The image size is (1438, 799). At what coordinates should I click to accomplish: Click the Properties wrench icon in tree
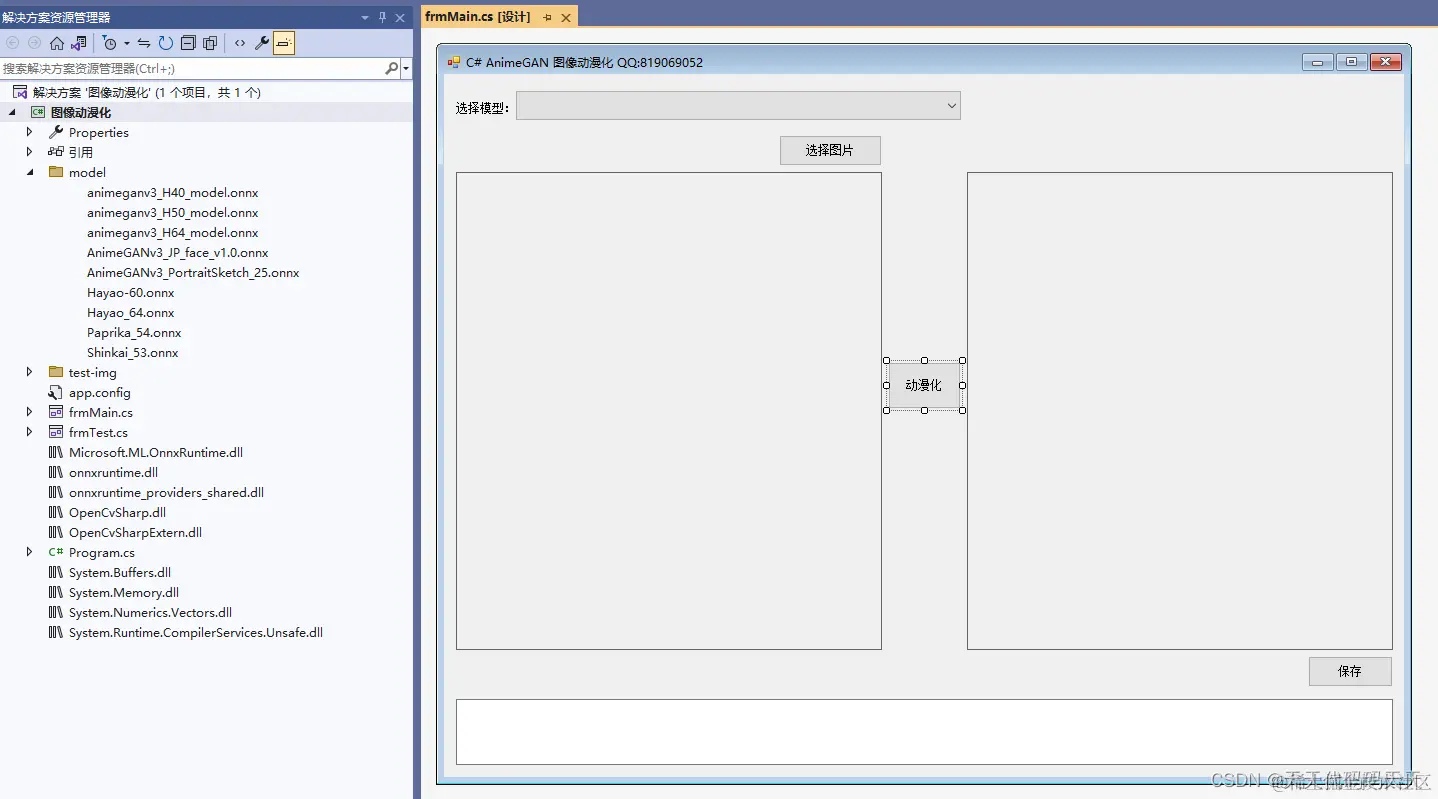click(56, 132)
